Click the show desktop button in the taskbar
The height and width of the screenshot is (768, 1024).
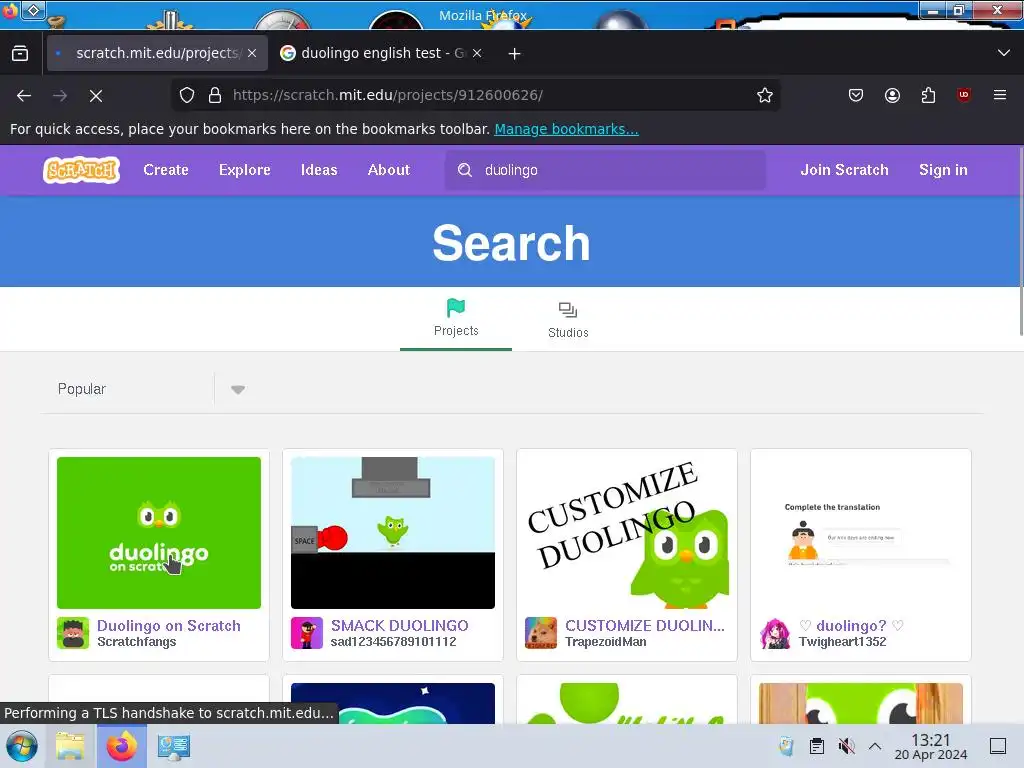tap(998, 746)
